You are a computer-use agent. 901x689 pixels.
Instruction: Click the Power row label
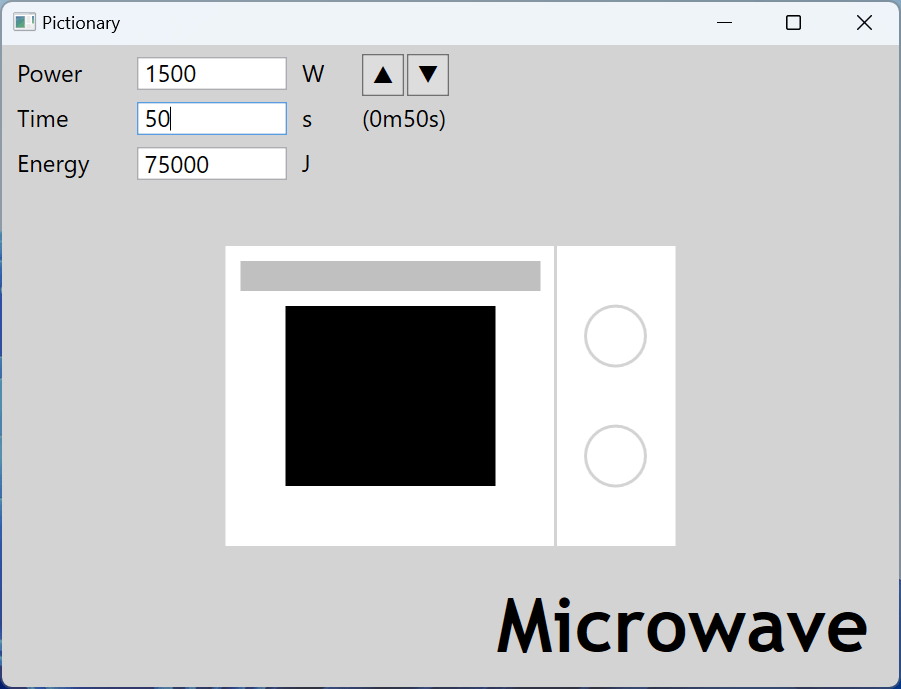pyautogui.click(x=48, y=73)
